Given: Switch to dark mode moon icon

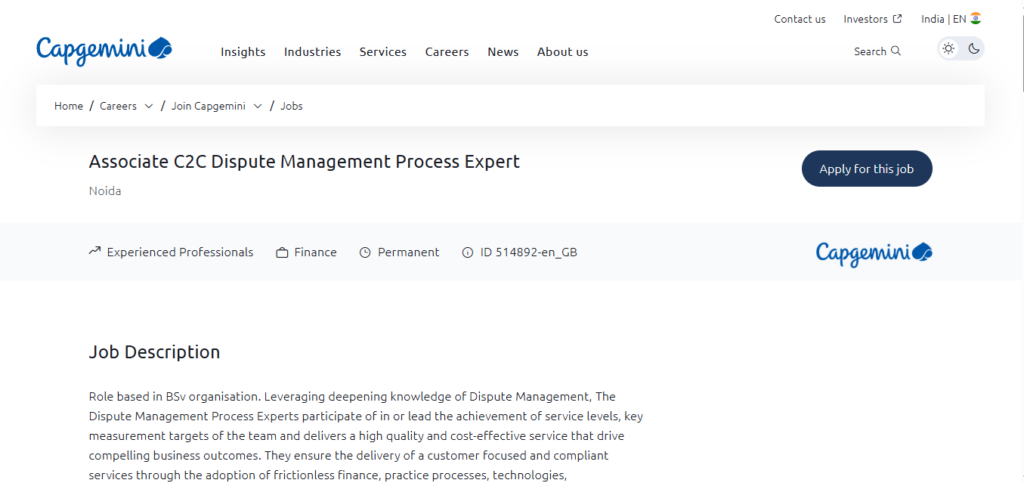Looking at the screenshot, I should [974, 48].
